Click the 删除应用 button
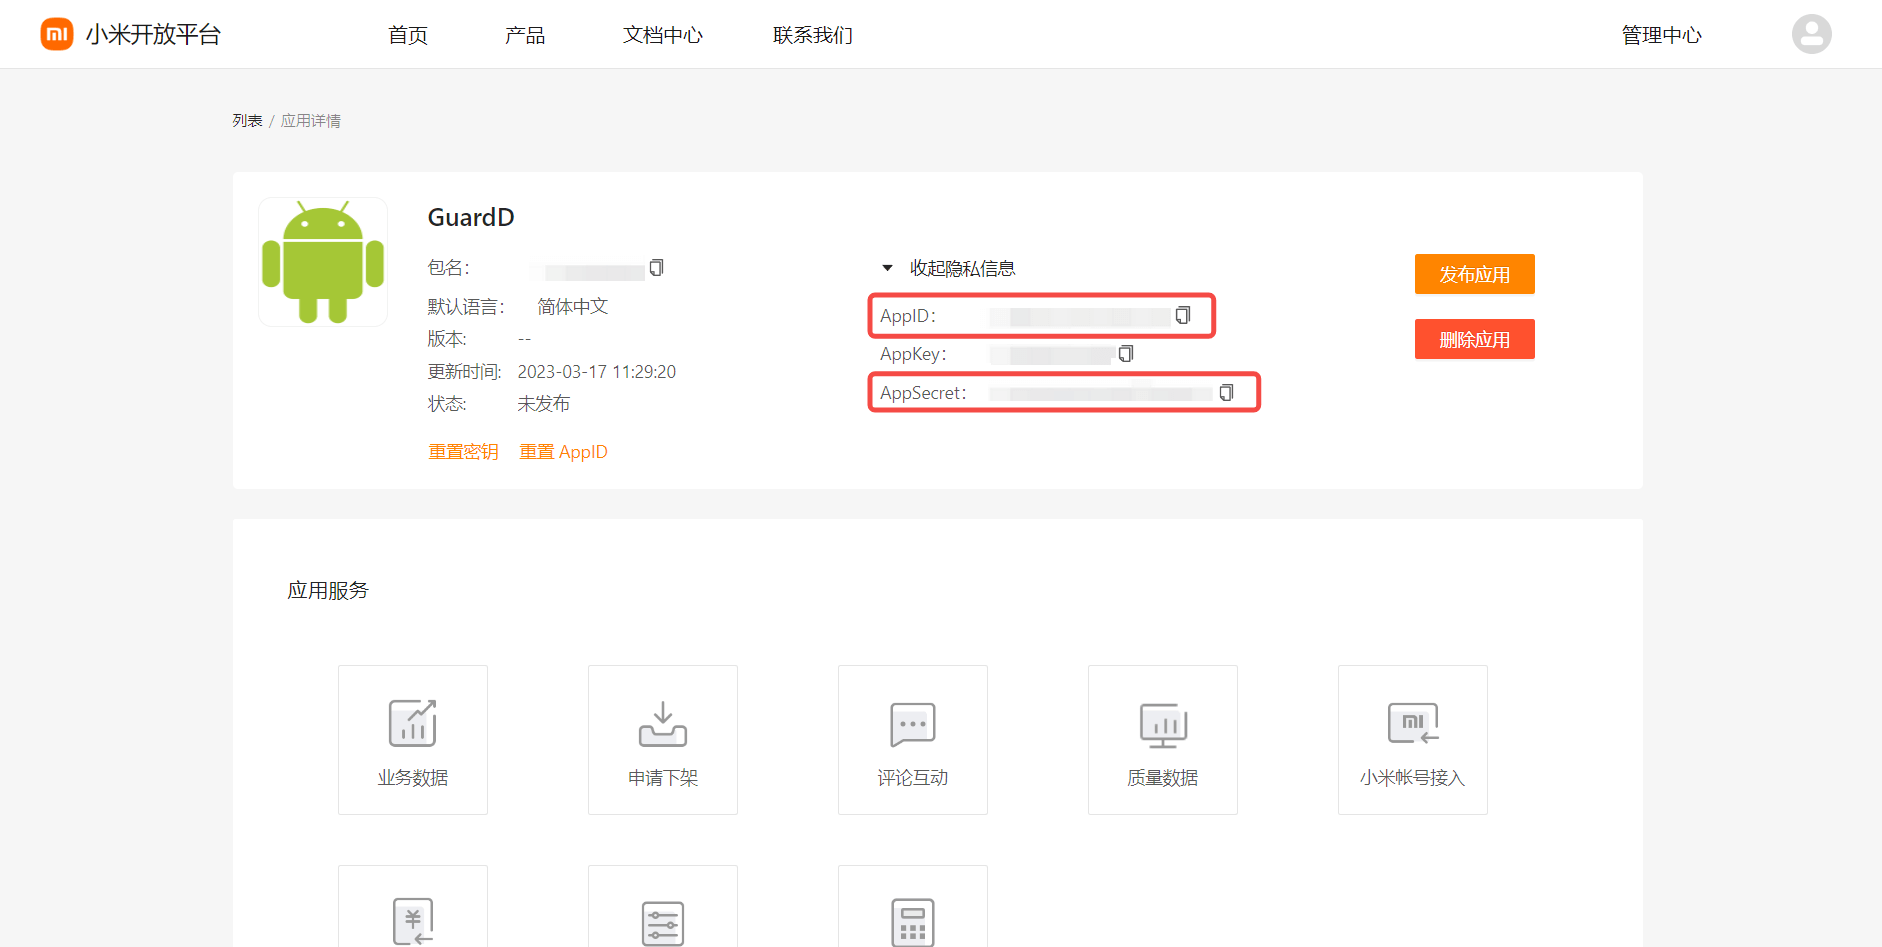 coord(1474,339)
